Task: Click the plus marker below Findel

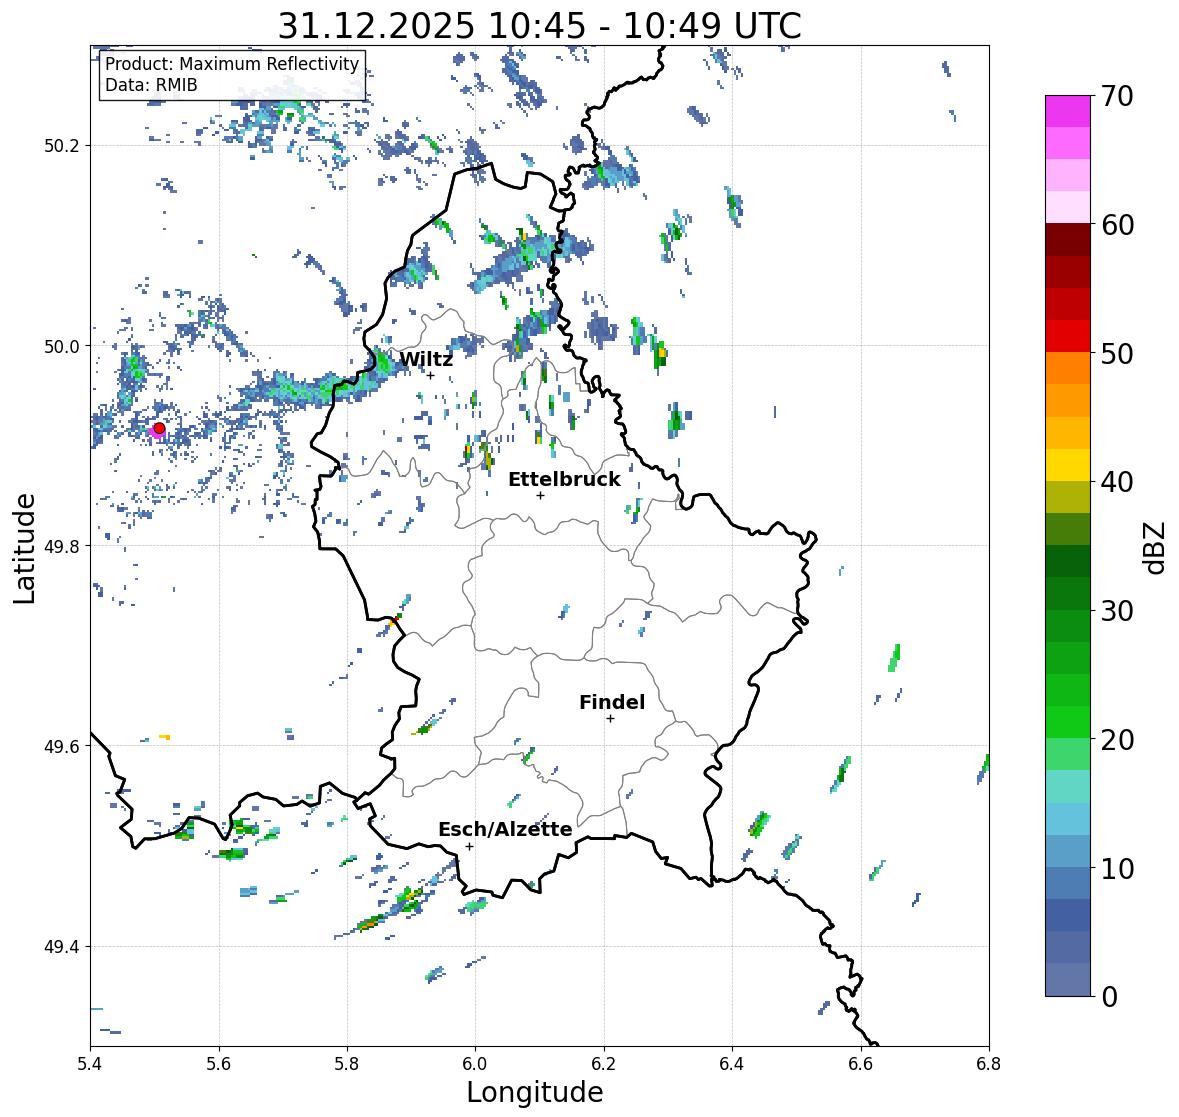Action: (611, 719)
